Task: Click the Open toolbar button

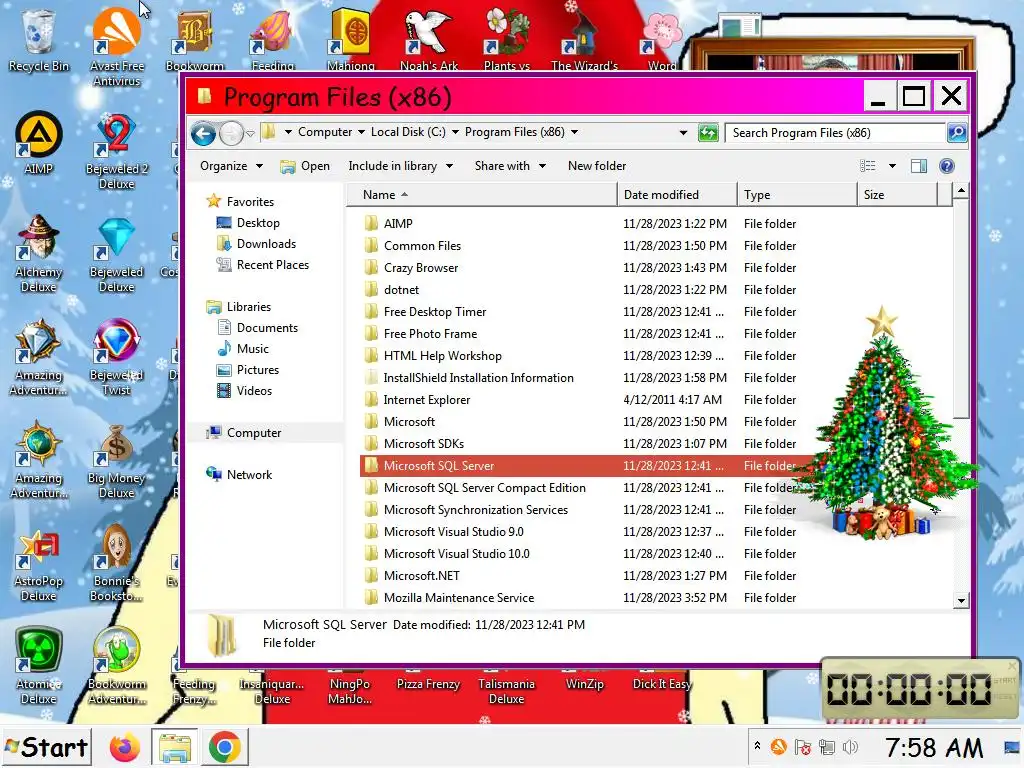Action: (305, 166)
